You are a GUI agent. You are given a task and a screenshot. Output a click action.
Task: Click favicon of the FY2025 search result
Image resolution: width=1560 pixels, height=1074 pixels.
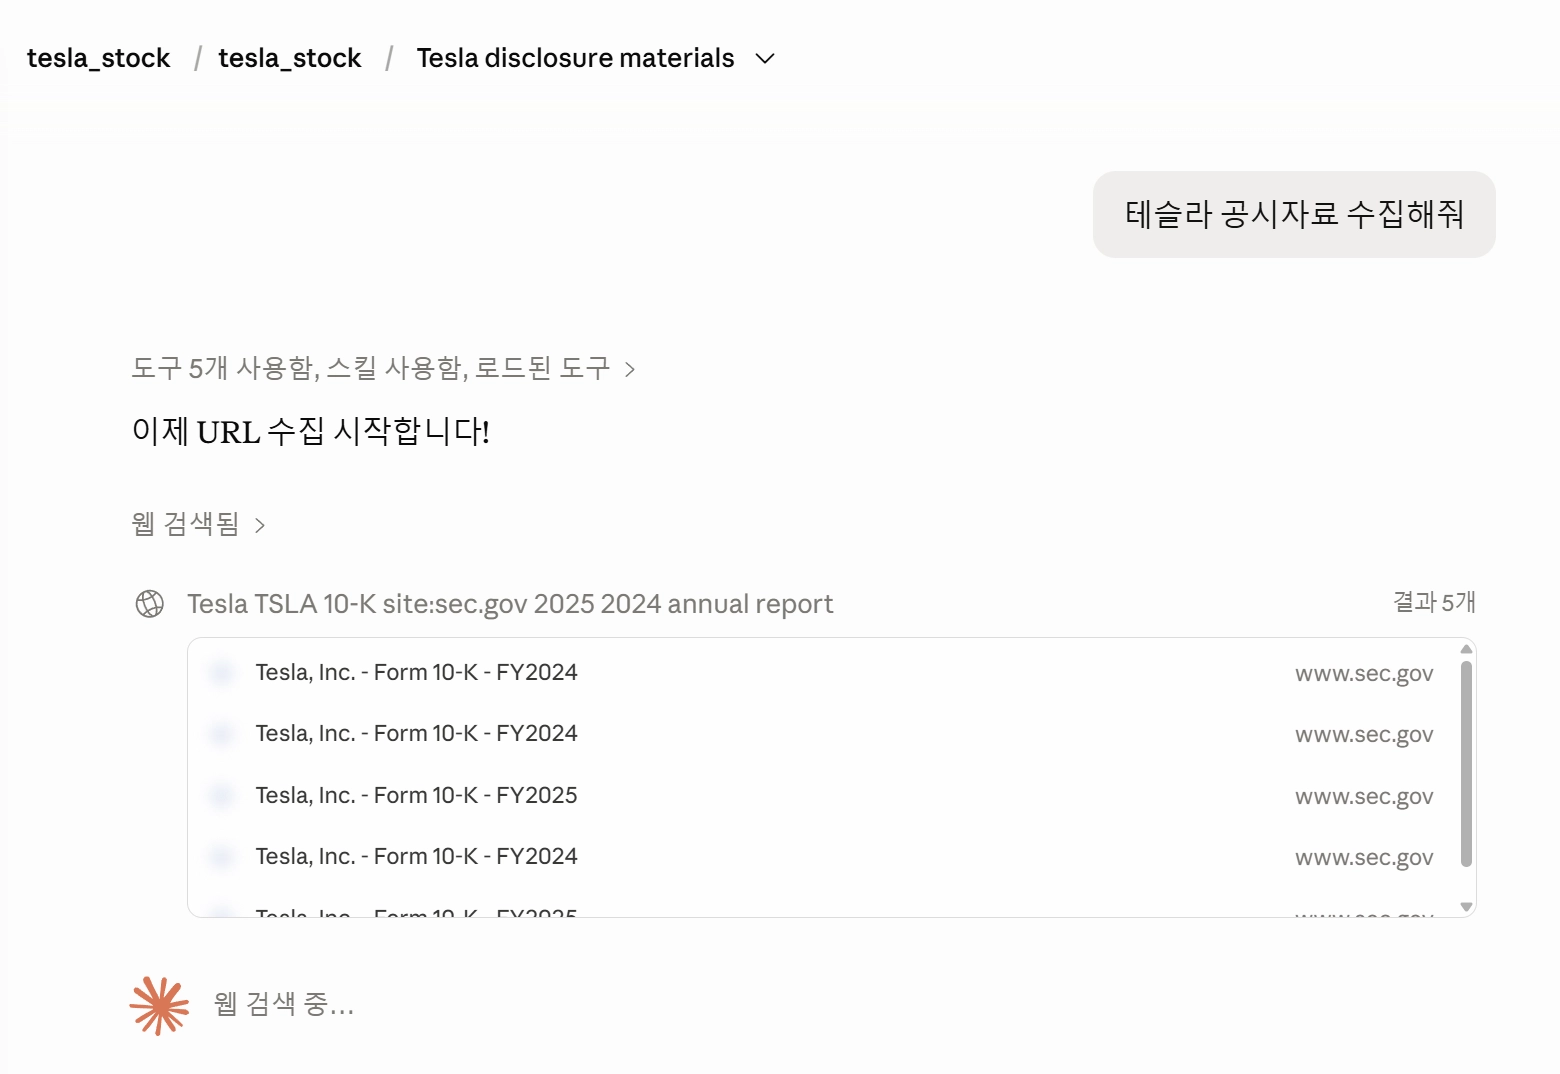click(x=222, y=796)
